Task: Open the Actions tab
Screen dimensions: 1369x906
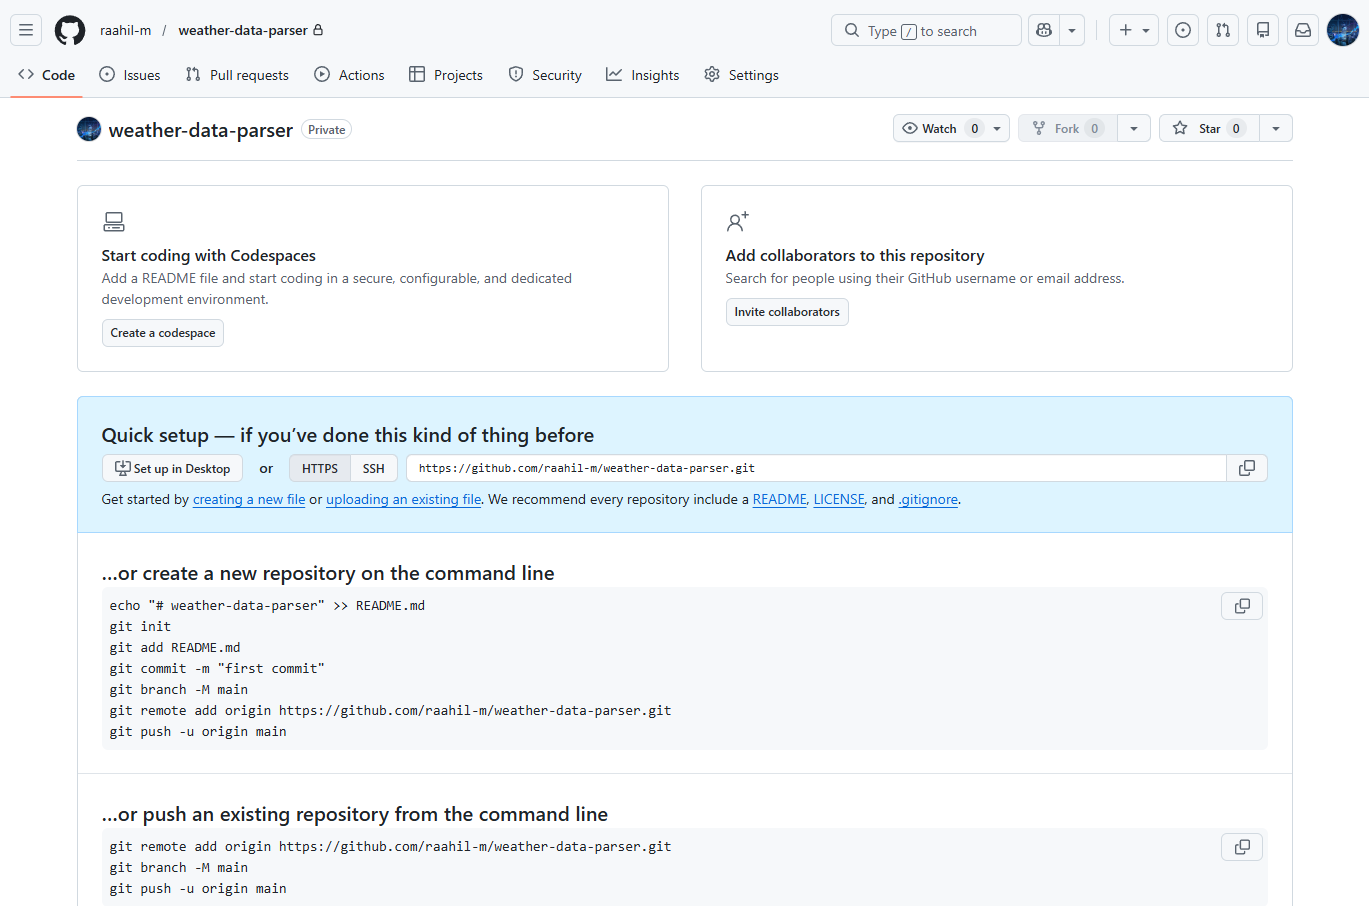Action: coord(349,75)
